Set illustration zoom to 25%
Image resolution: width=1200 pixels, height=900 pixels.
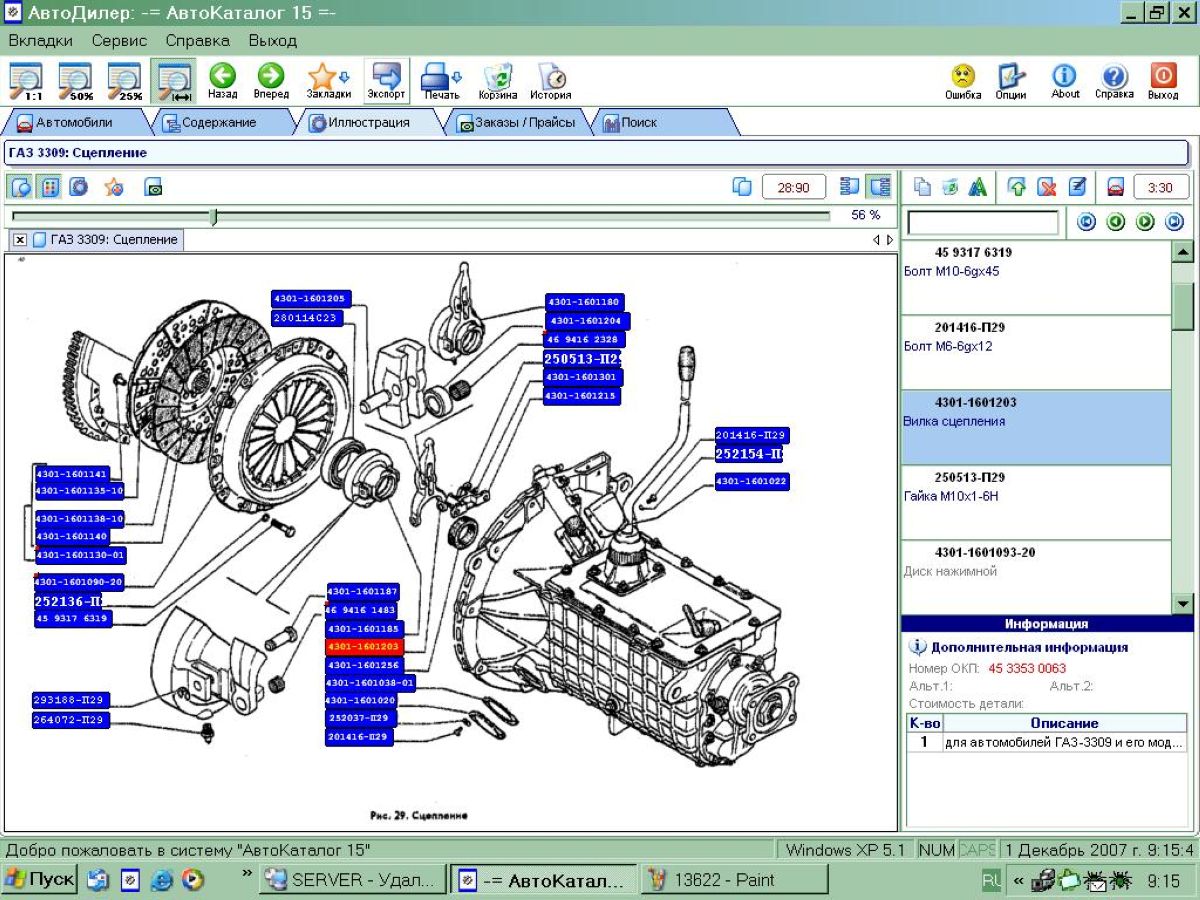point(124,81)
